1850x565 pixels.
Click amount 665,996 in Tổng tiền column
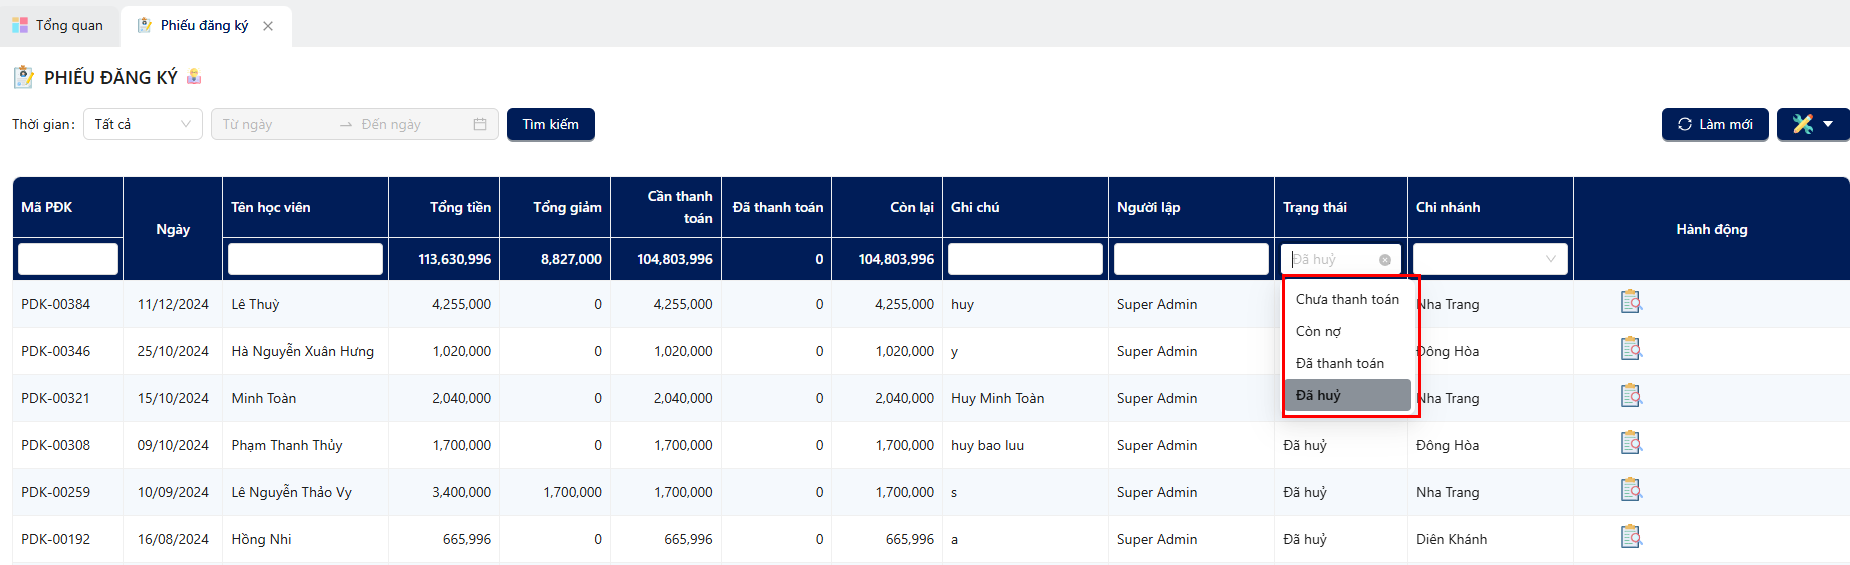pyautogui.click(x=467, y=539)
